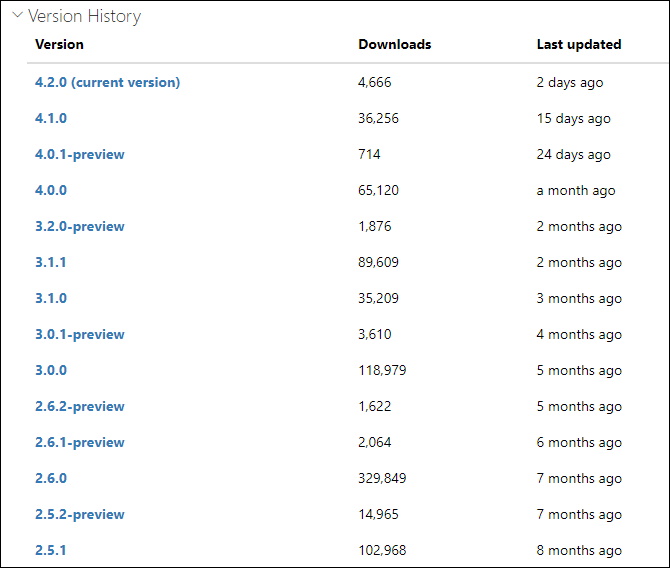Screen dimensions: 670x568
Task: Open the 2.6.2-preview version
Action: [x=79, y=406]
